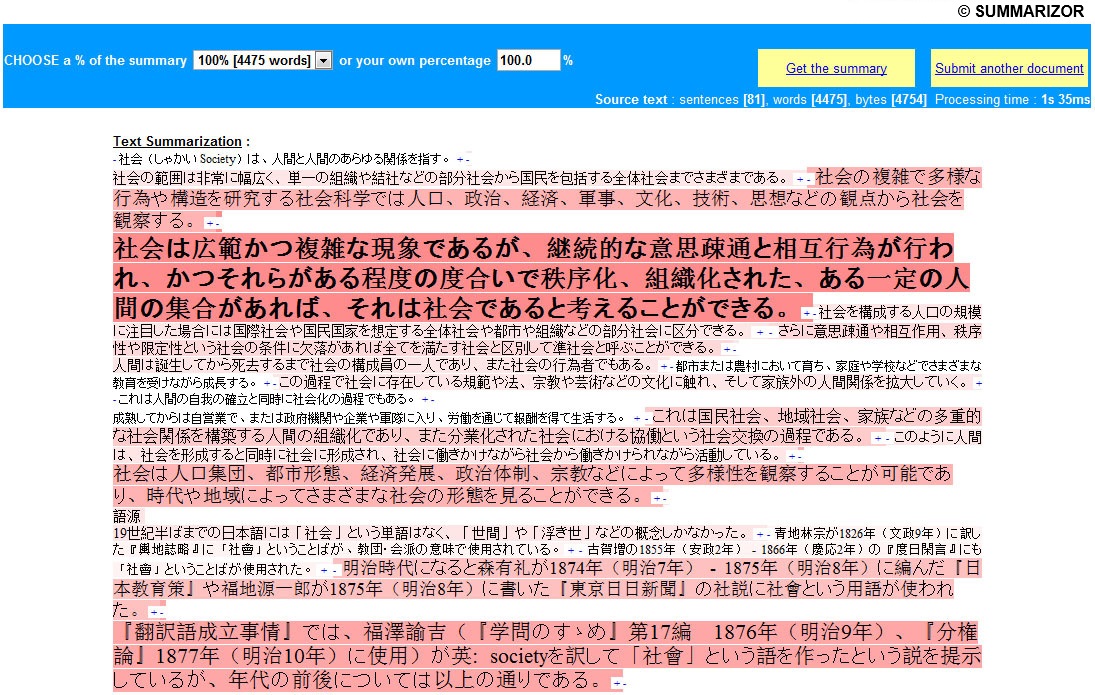Screen dimensions: 1095x695
Task: Click the plus icon after sentence ending 行為者でもある。
Action: [663, 366]
